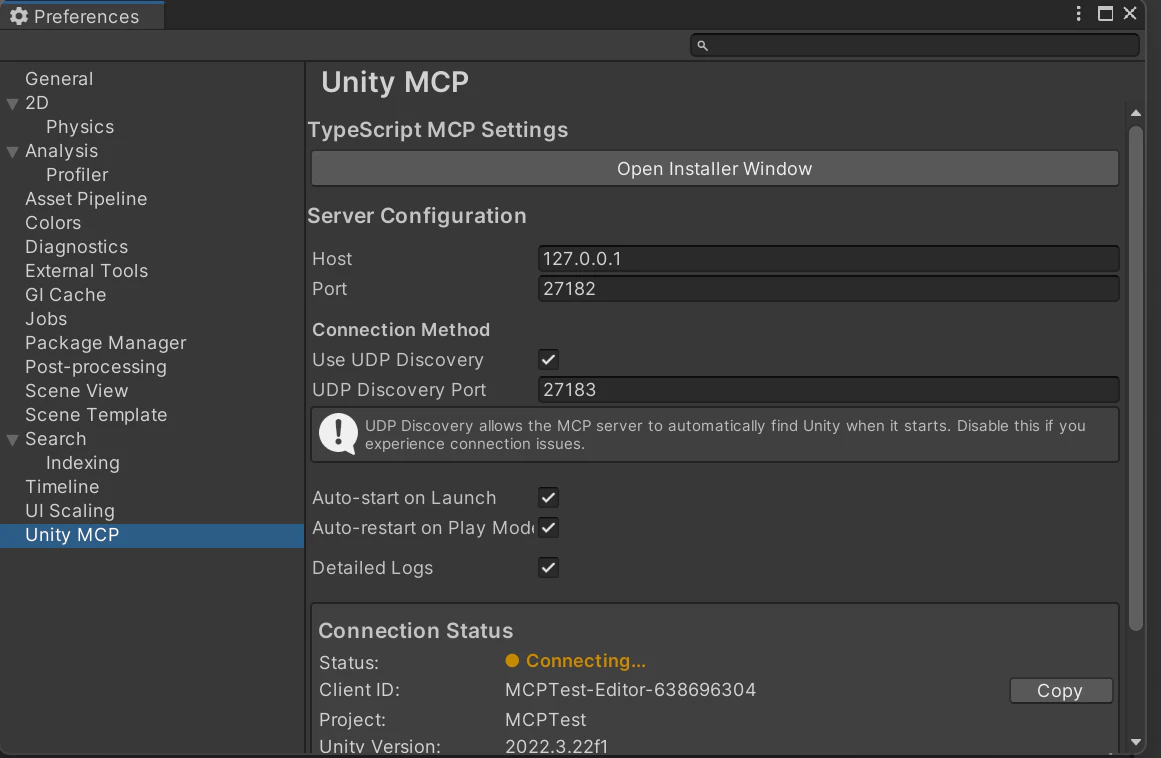Click the Connection Method heading
Viewport: 1161px width, 758px height.
coord(401,329)
